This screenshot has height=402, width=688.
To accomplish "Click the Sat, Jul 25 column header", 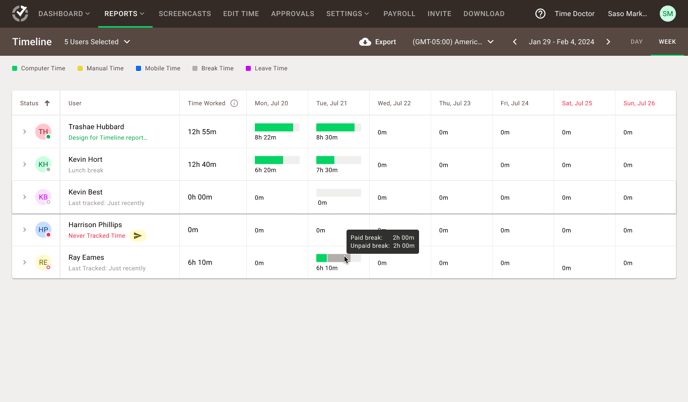I will [577, 103].
